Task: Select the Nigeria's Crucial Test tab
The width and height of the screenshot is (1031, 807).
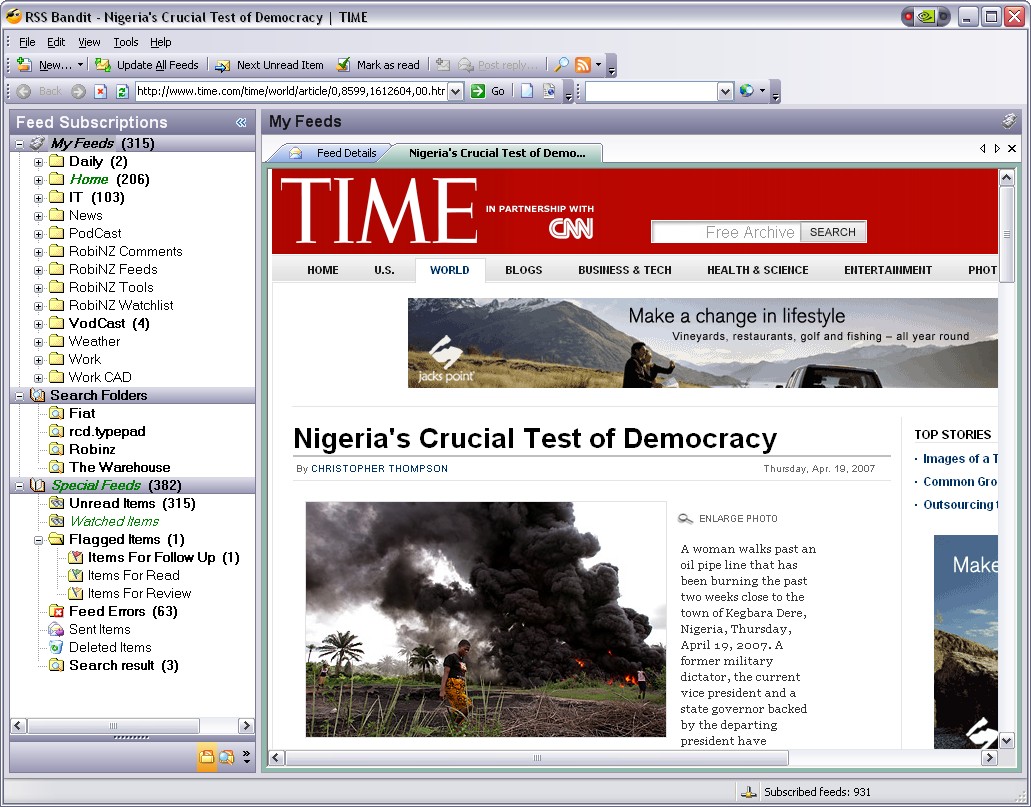Action: click(496, 153)
